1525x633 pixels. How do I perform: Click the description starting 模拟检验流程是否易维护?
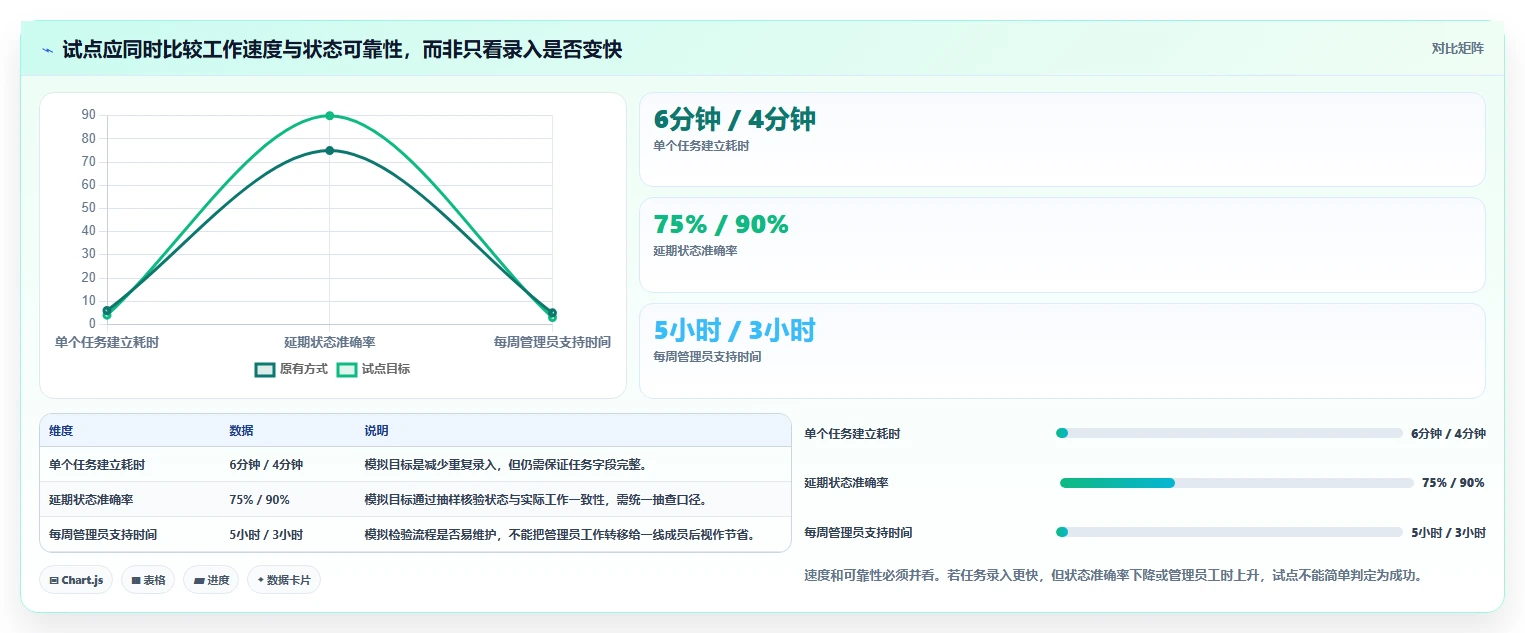click(559, 535)
